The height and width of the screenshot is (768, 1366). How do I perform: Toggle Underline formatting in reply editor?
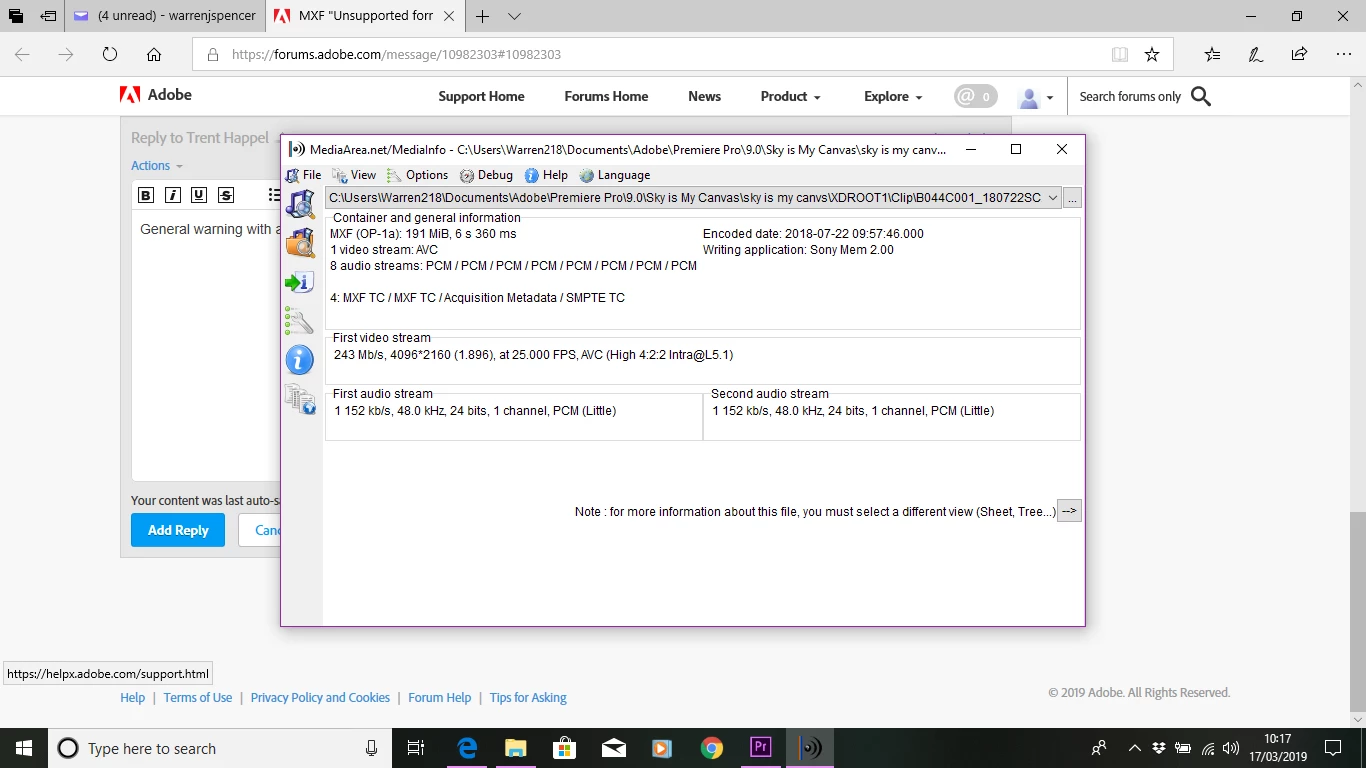point(199,195)
